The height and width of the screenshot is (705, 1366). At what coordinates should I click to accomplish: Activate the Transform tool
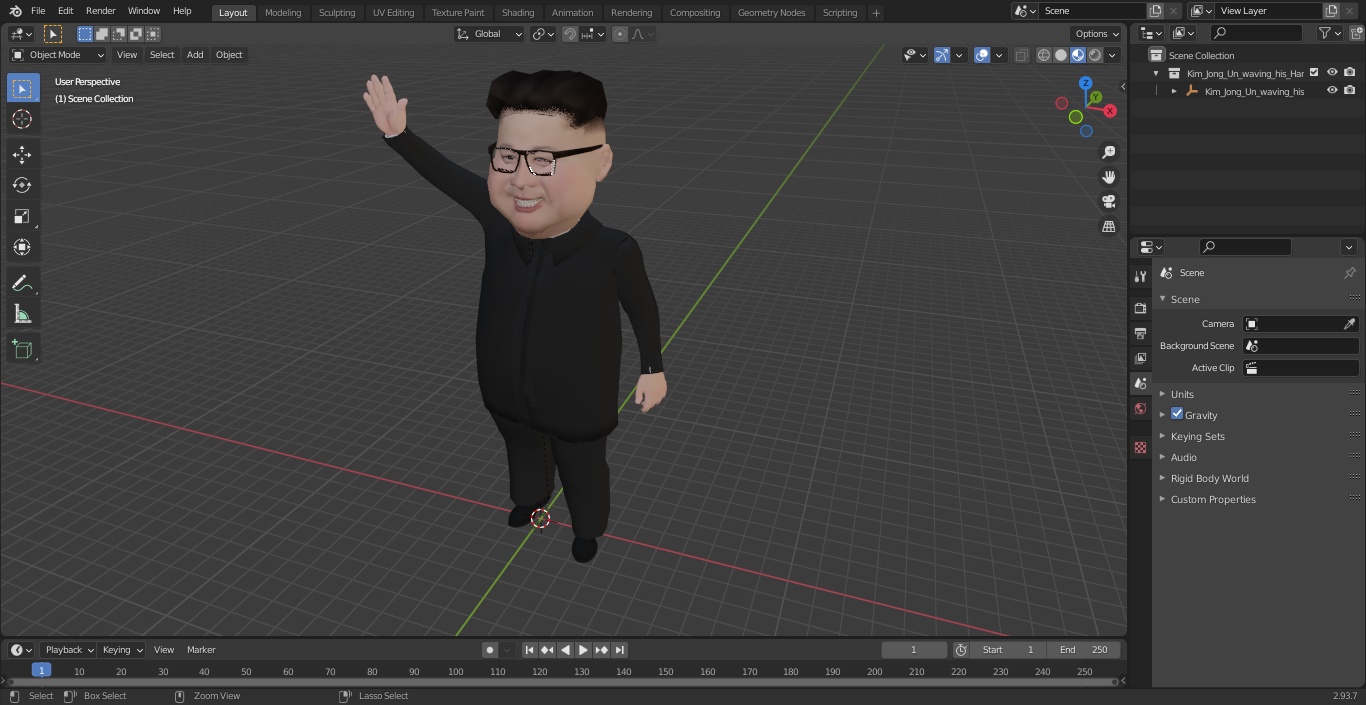click(x=22, y=247)
